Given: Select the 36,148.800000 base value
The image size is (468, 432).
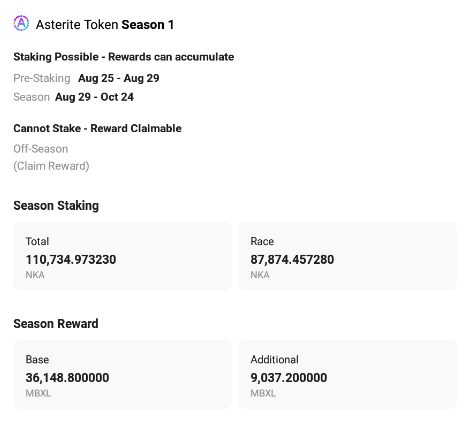Looking at the screenshot, I should [x=67, y=378].
